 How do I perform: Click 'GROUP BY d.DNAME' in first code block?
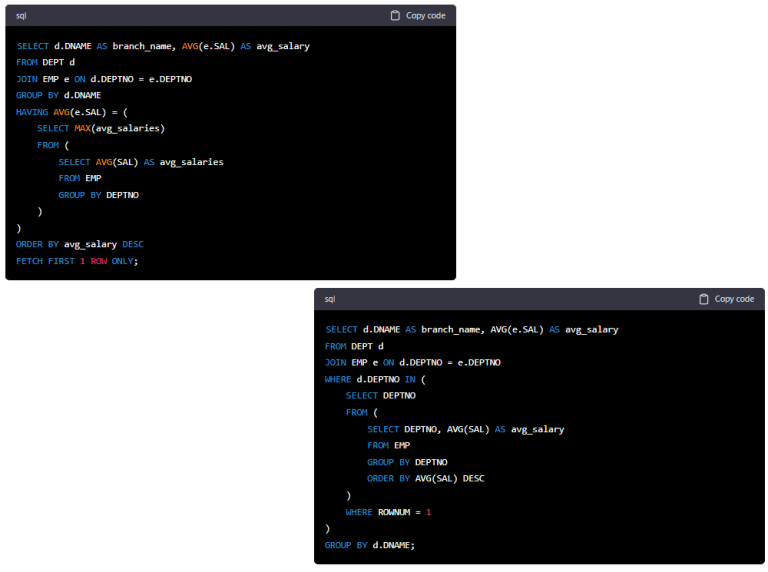(58, 95)
